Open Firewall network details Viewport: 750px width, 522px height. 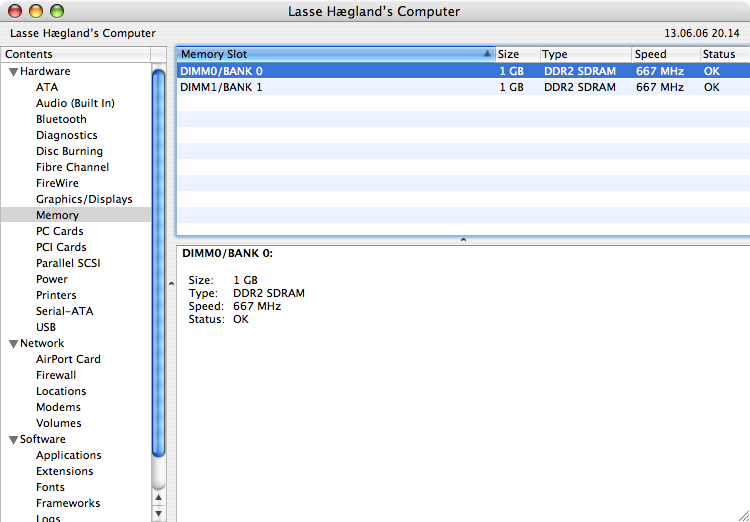click(56, 375)
